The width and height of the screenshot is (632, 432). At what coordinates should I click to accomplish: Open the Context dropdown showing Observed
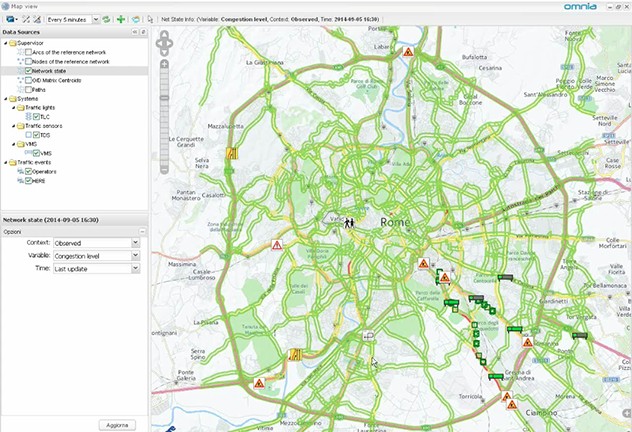135,243
